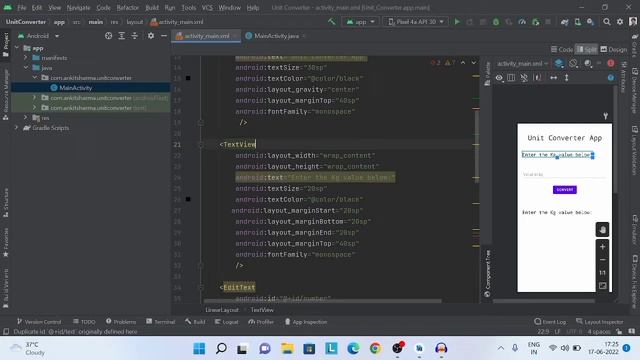Open the project panel options gear
The width and height of the screenshot is (640, 360).
[151, 36]
